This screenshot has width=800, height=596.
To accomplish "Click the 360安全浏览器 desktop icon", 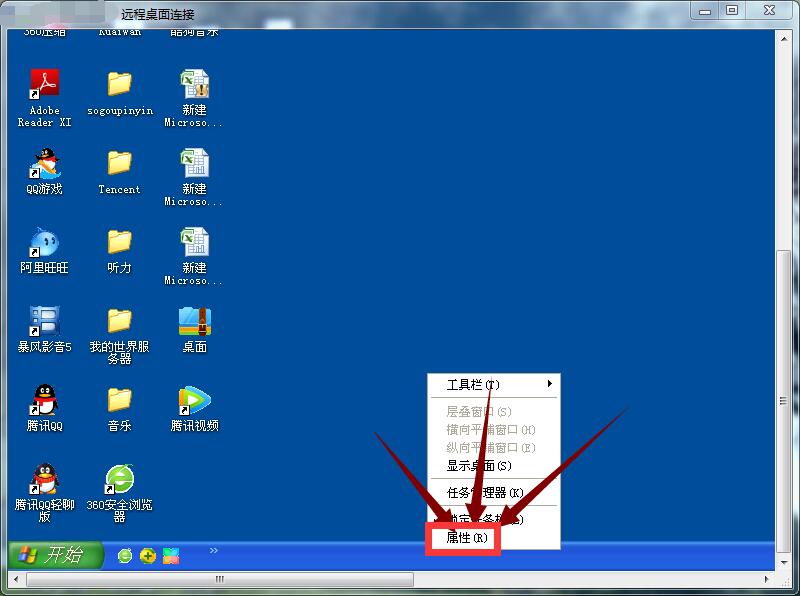I will click(x=119, y=479).
